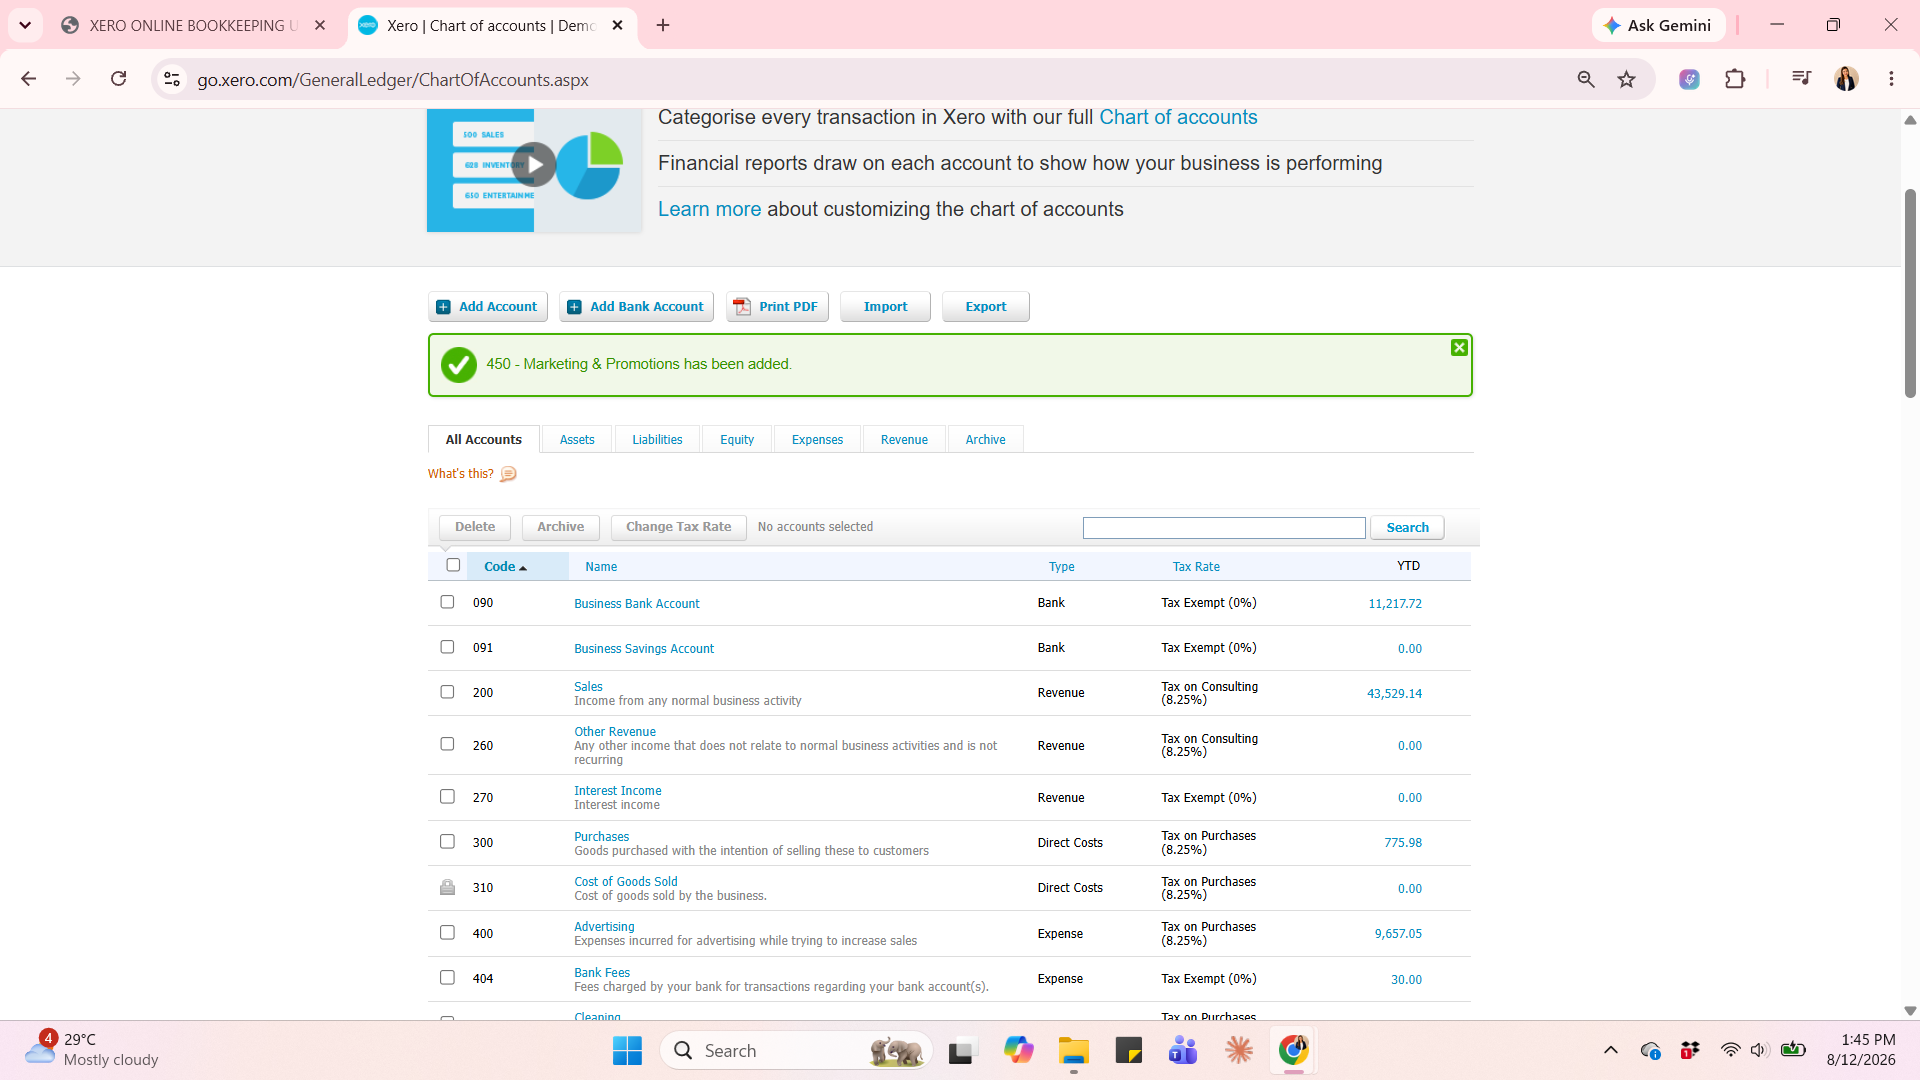
Task: Open File Explorer from the taskbar
Action: tap(1073, 1051)
